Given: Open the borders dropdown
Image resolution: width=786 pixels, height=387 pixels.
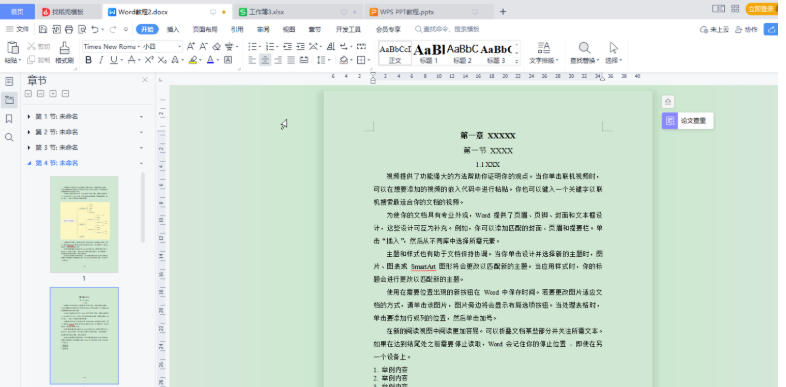Looking at the screenshot, I should pos(368,60).
